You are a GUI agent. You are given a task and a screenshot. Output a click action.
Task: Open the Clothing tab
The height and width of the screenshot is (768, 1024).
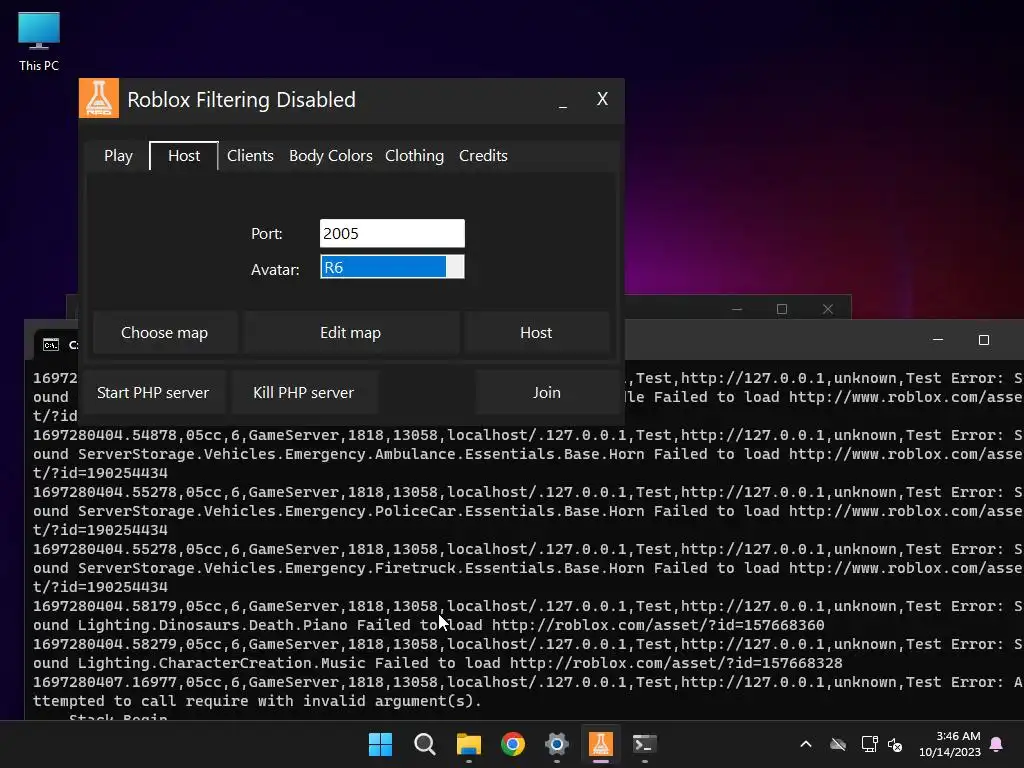tap(414, 155)
